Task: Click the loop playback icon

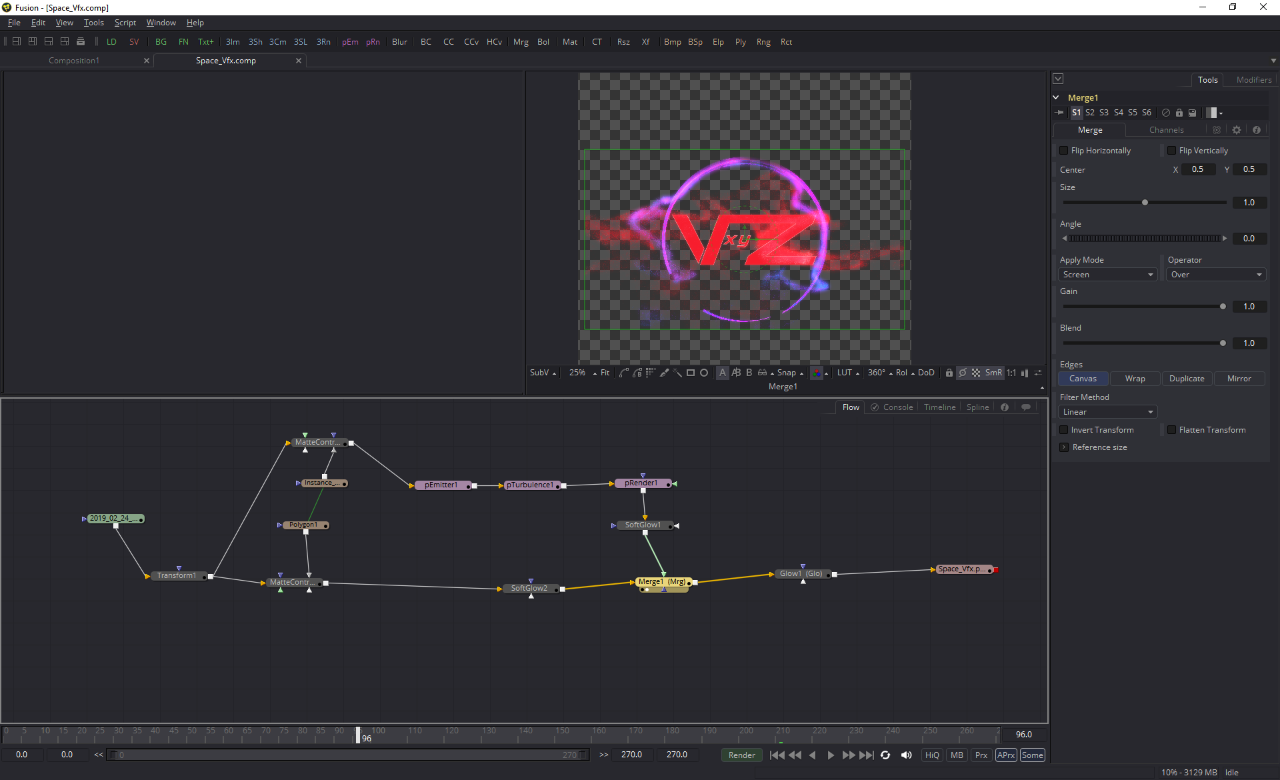Action: click(x=885, y=755)
